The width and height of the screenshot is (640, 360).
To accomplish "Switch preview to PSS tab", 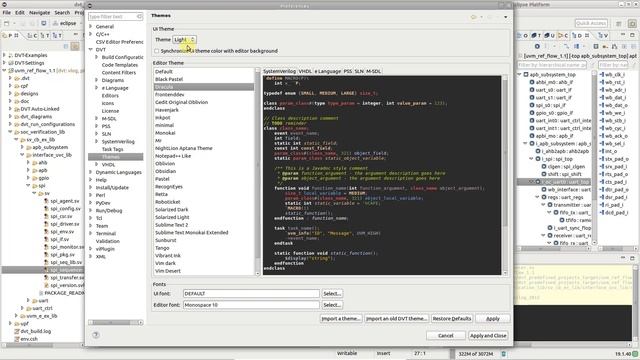I will 347,71.
